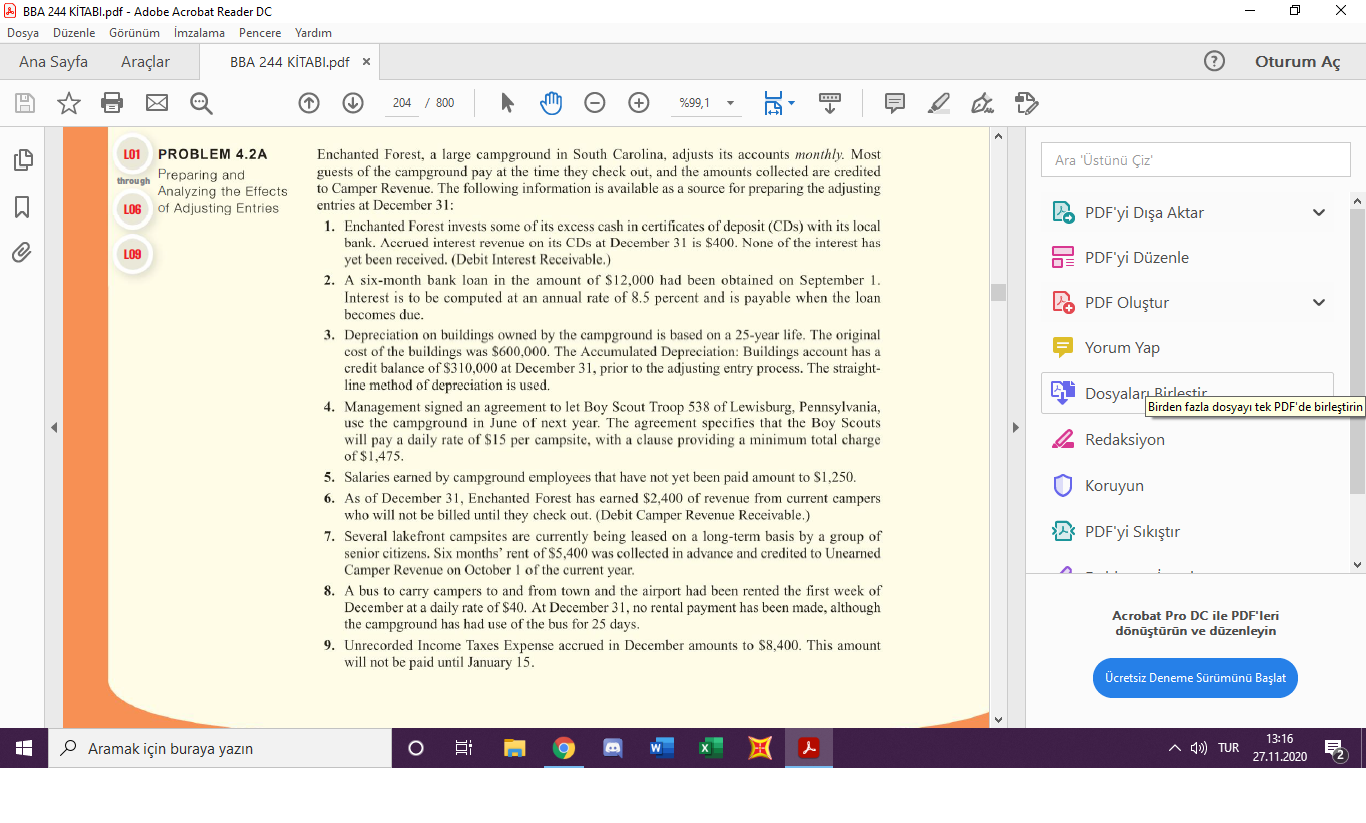Open attachments with the paperclip icon
This screenshot has height=823, width=1366.
click(21, 252)
